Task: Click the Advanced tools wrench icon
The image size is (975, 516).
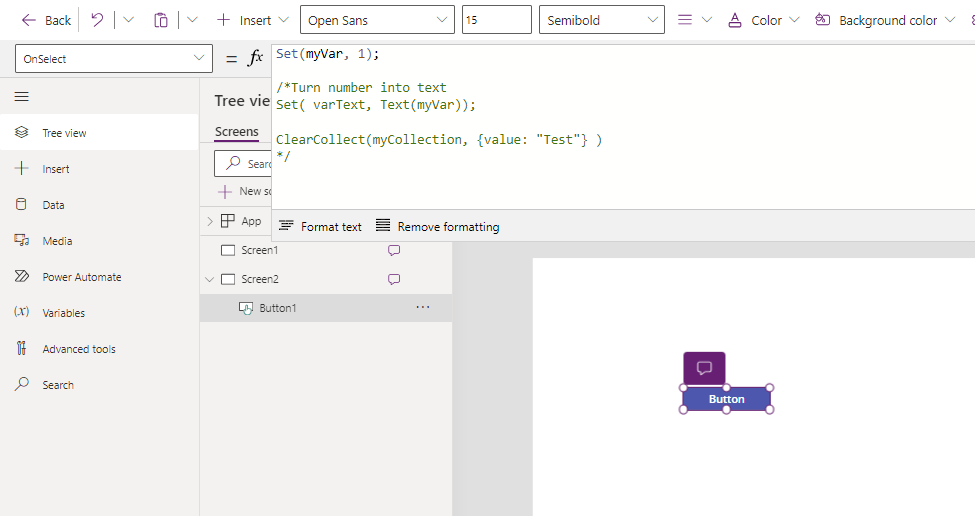Action: pos(22,348)
